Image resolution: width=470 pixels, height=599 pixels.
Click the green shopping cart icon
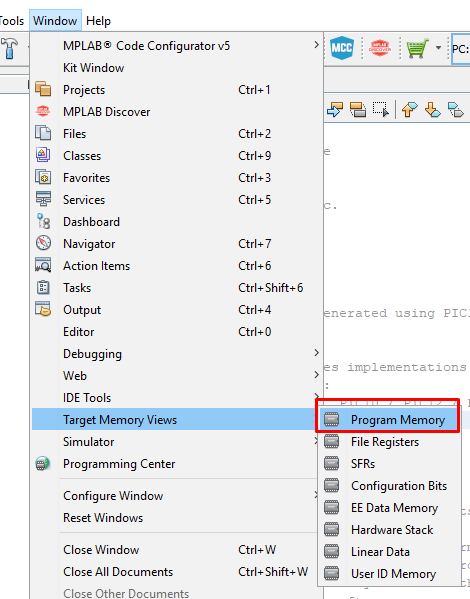(x=417, y=48)
